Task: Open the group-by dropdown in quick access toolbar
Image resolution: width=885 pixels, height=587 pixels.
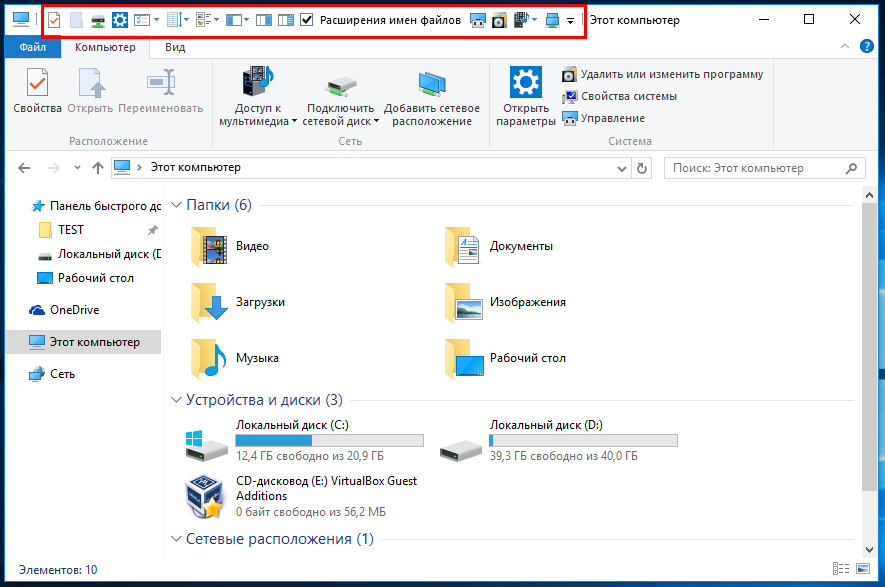Action: tap(217, 20)
